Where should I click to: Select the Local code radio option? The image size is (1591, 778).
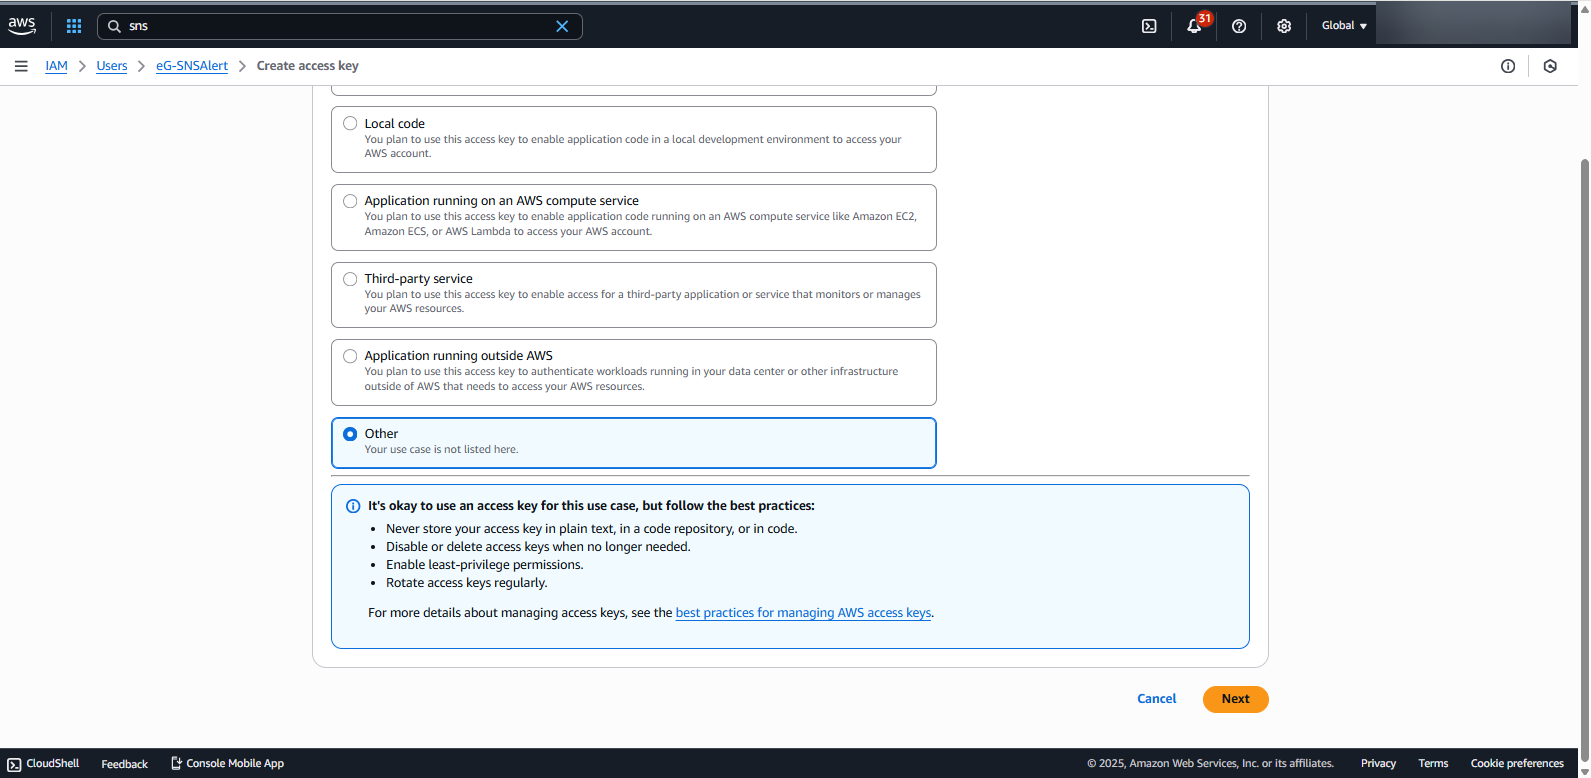coord(350,124)
